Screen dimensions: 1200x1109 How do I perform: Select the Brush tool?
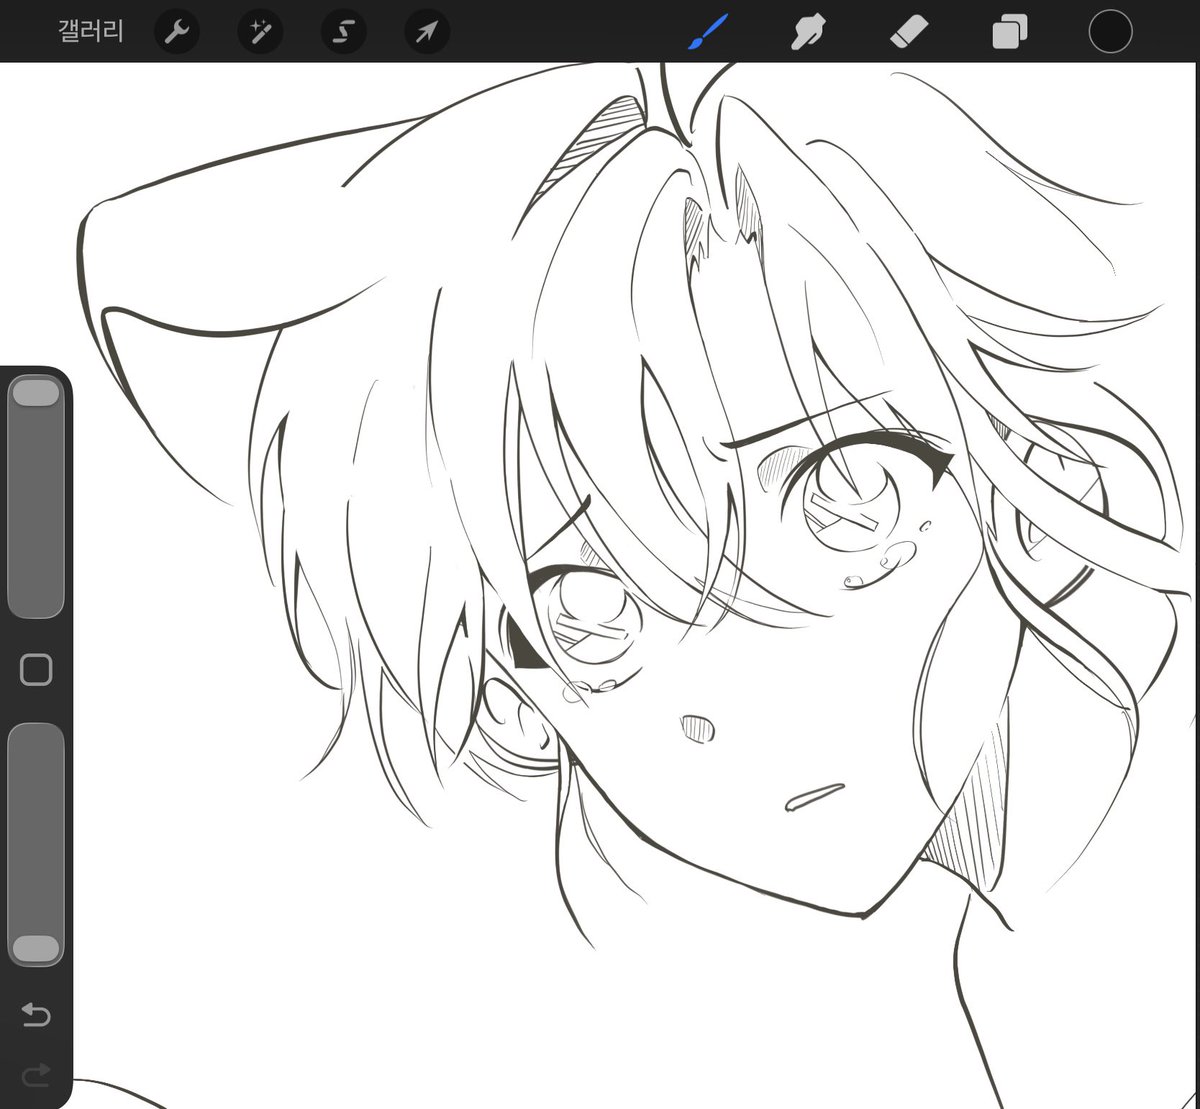click(709, 32)
